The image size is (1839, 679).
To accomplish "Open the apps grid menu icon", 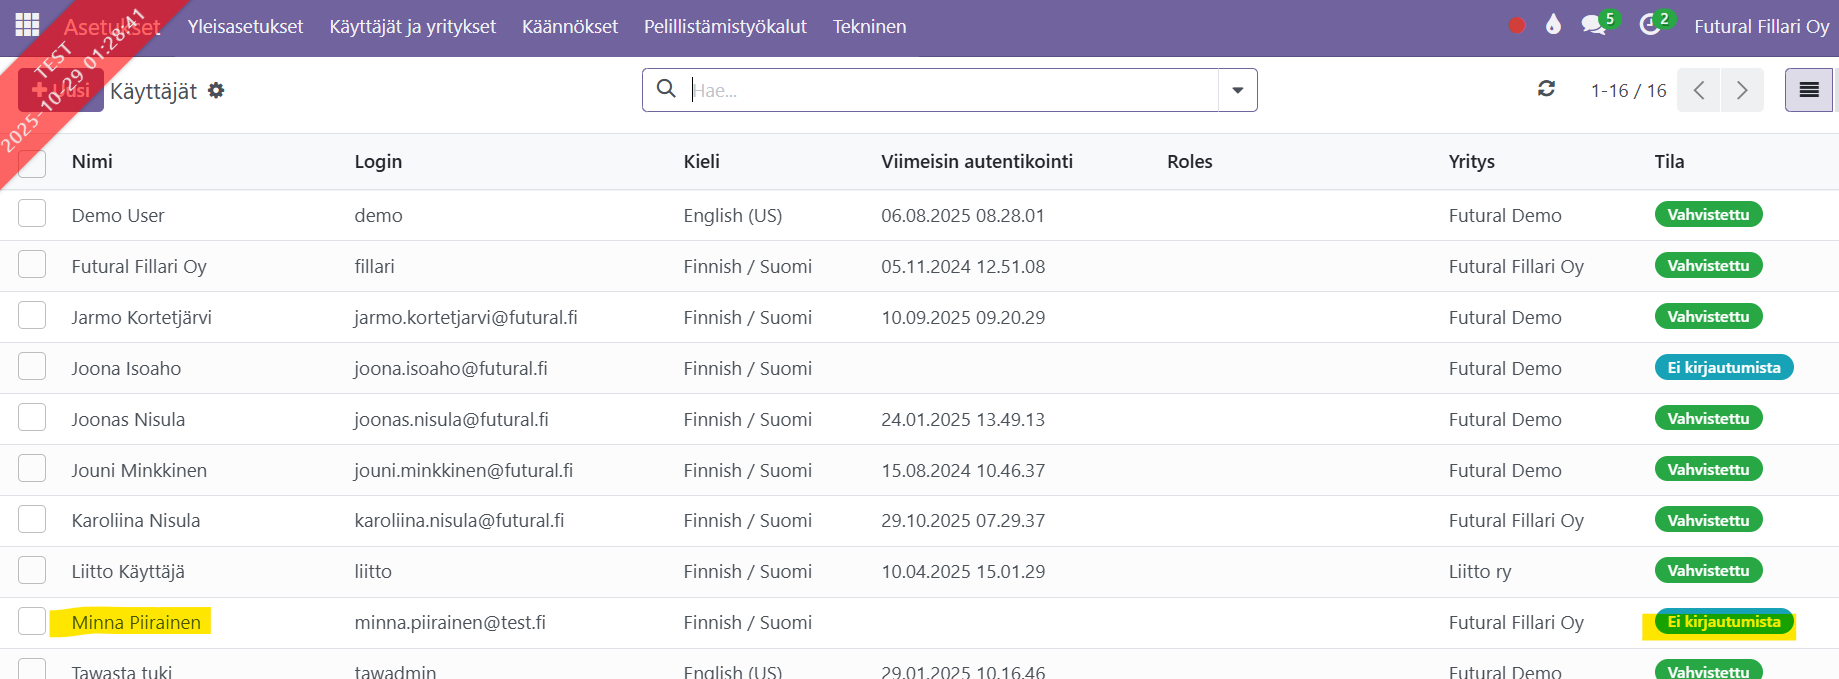I will 27,25.
